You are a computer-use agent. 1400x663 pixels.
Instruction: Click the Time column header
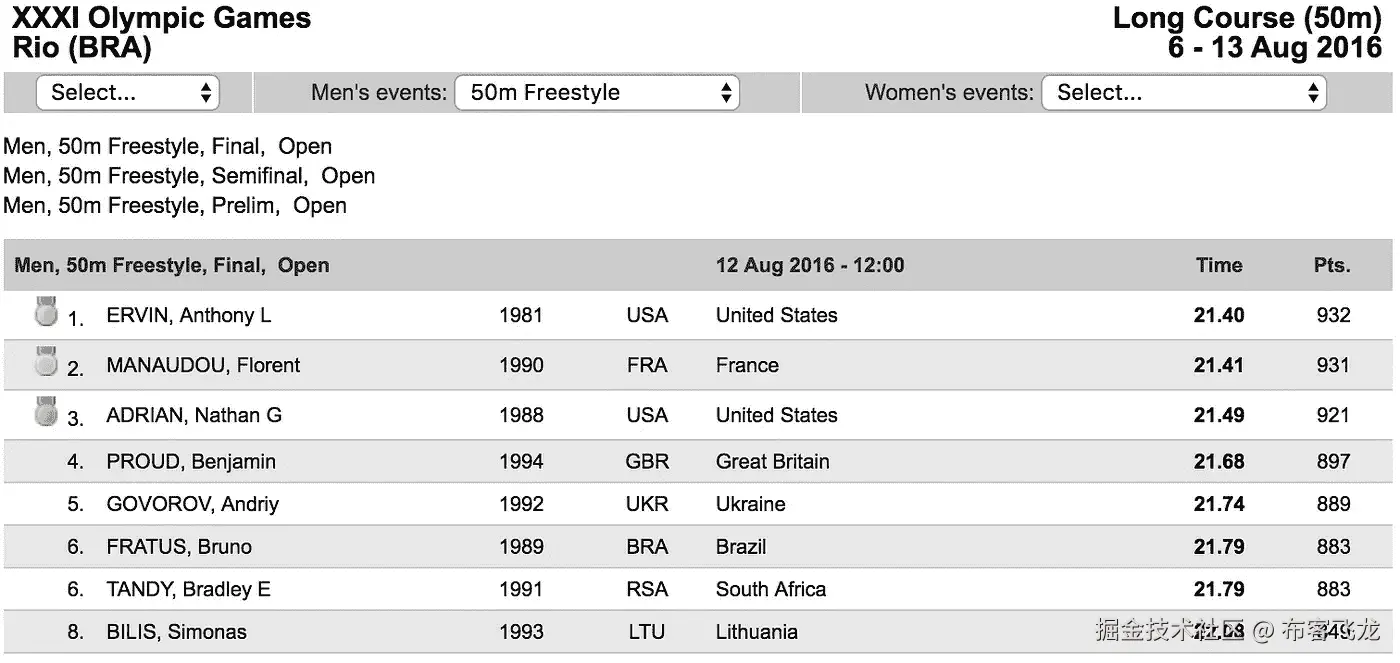click(x=1219, y=266)
